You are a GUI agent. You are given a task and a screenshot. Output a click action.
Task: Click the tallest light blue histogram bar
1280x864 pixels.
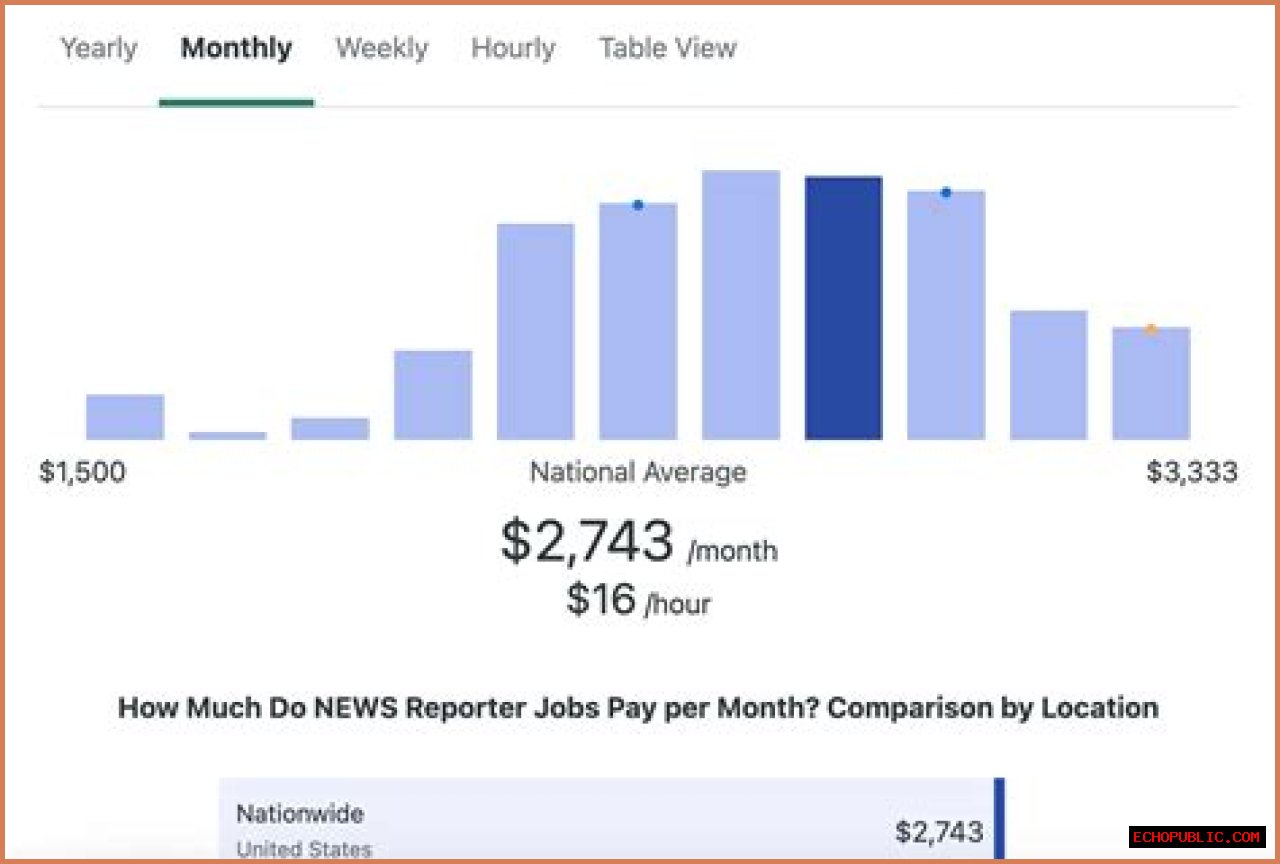[x=741, y=305]
